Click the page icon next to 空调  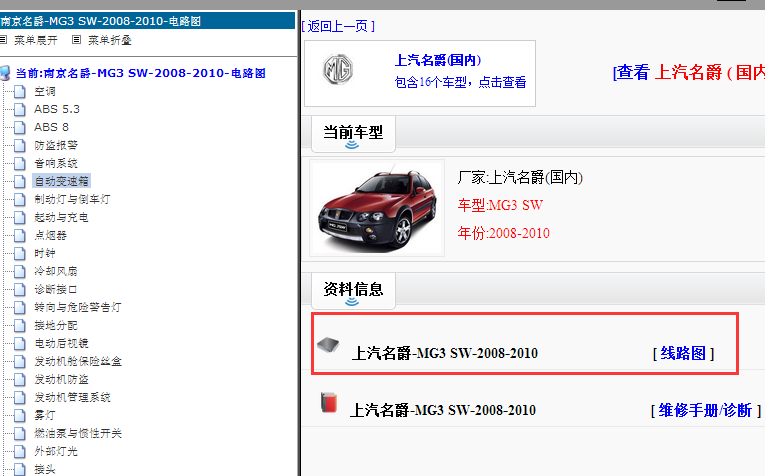(20, 91)
